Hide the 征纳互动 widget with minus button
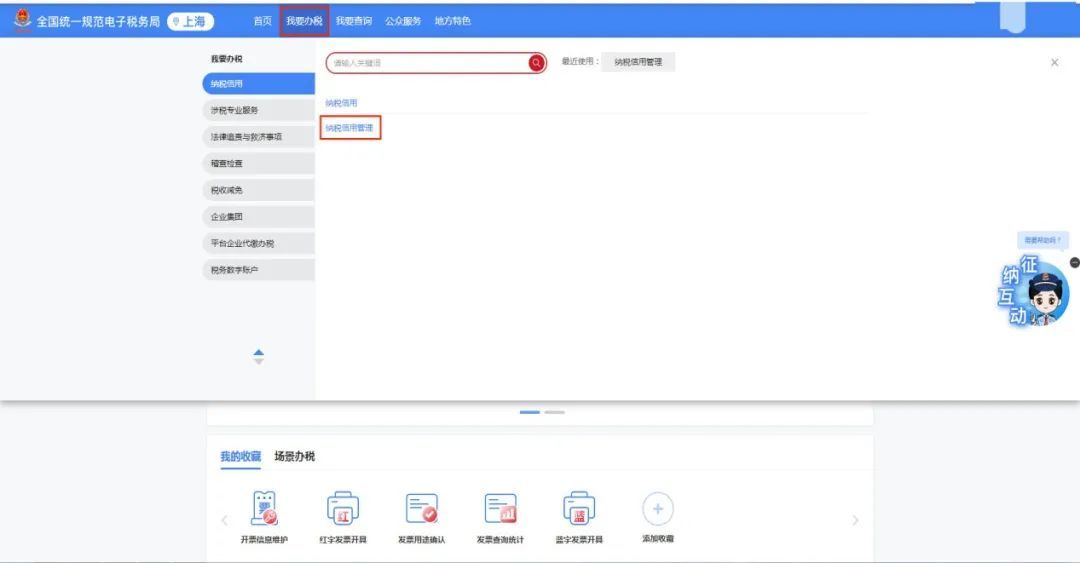The width and height of the screenshot is (1080, 563). [x=1075, y=262]
